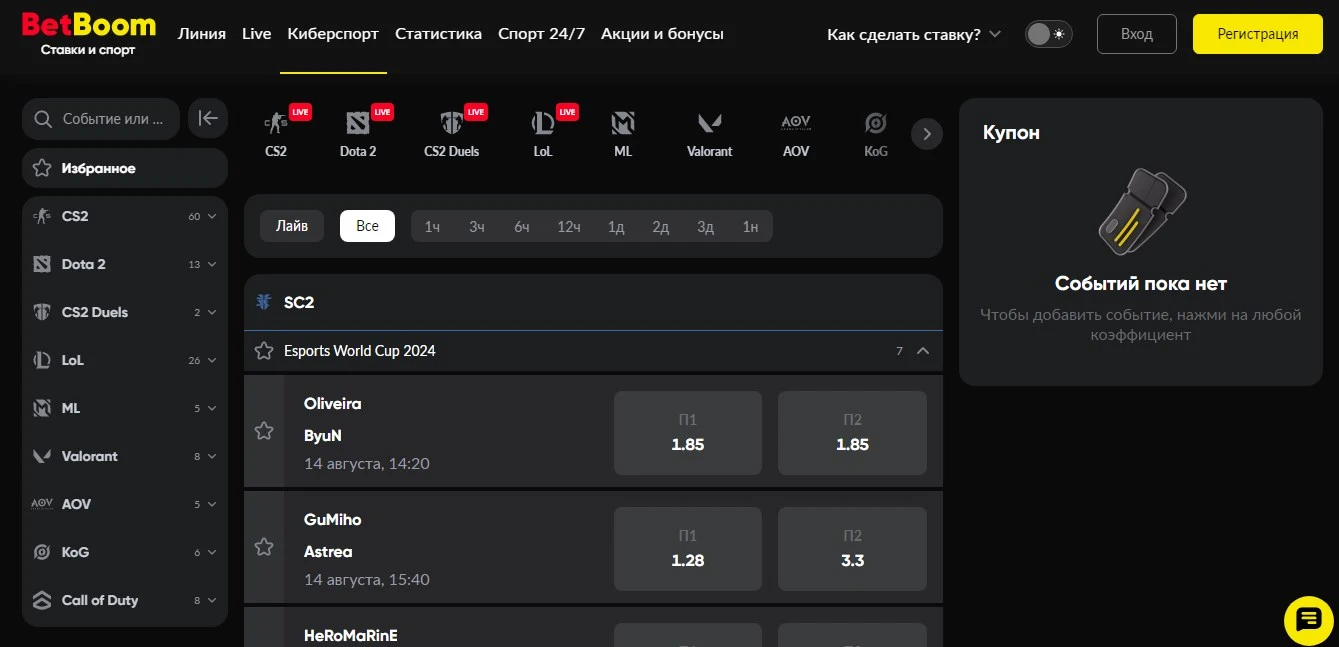Star the Esports World Cup 2024 tournament
Screen dimensions: 1339x647
[x=264, y=351]
